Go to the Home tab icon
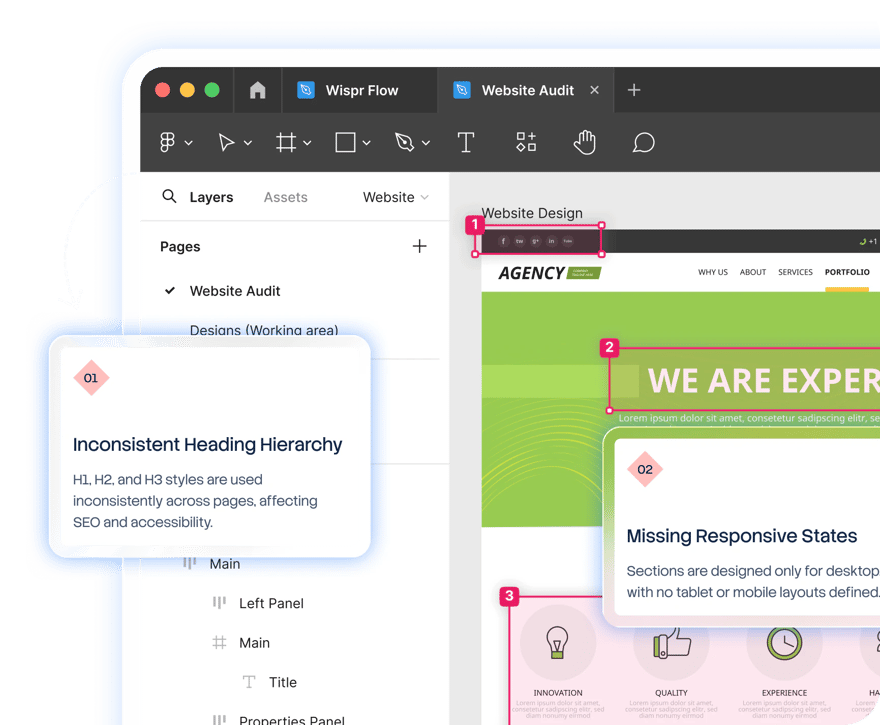880x725 pixels. pos(258,90)
